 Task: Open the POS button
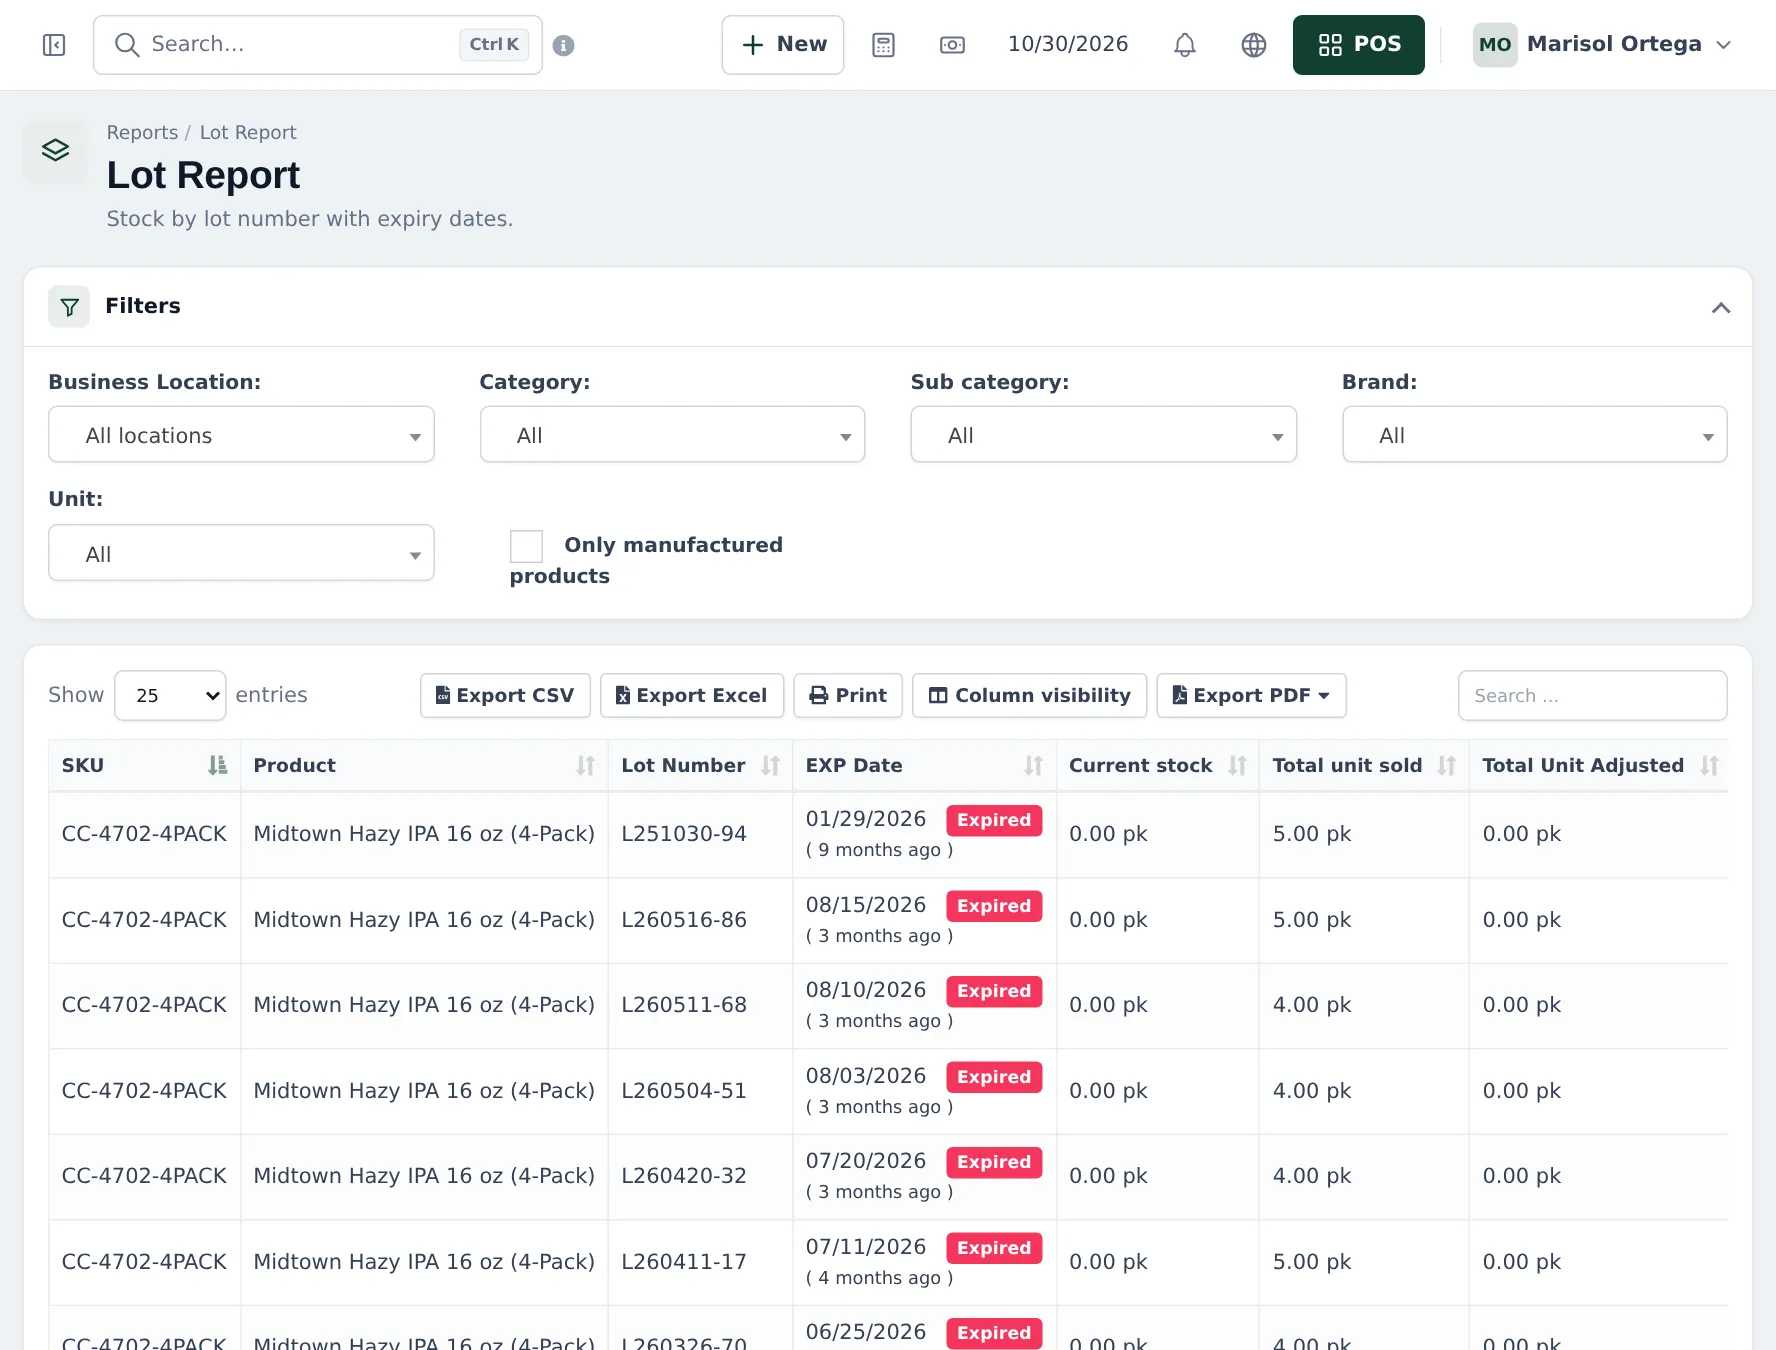coord(1358,45)
